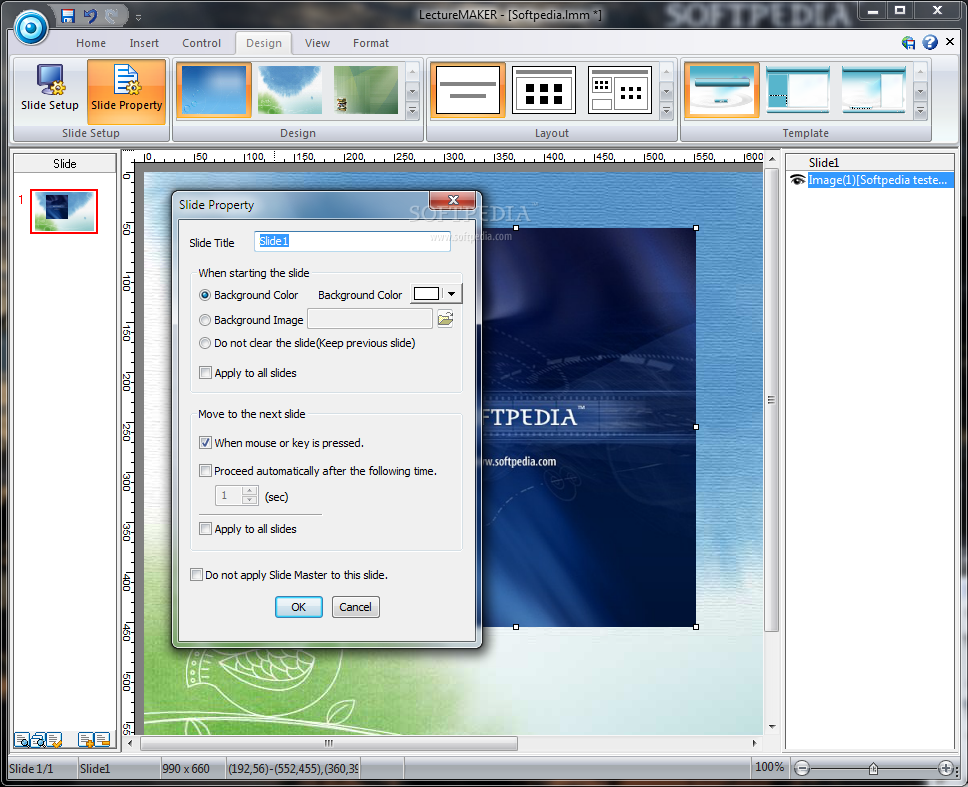Click the remove slide minus icon

[x=102, y=739]
